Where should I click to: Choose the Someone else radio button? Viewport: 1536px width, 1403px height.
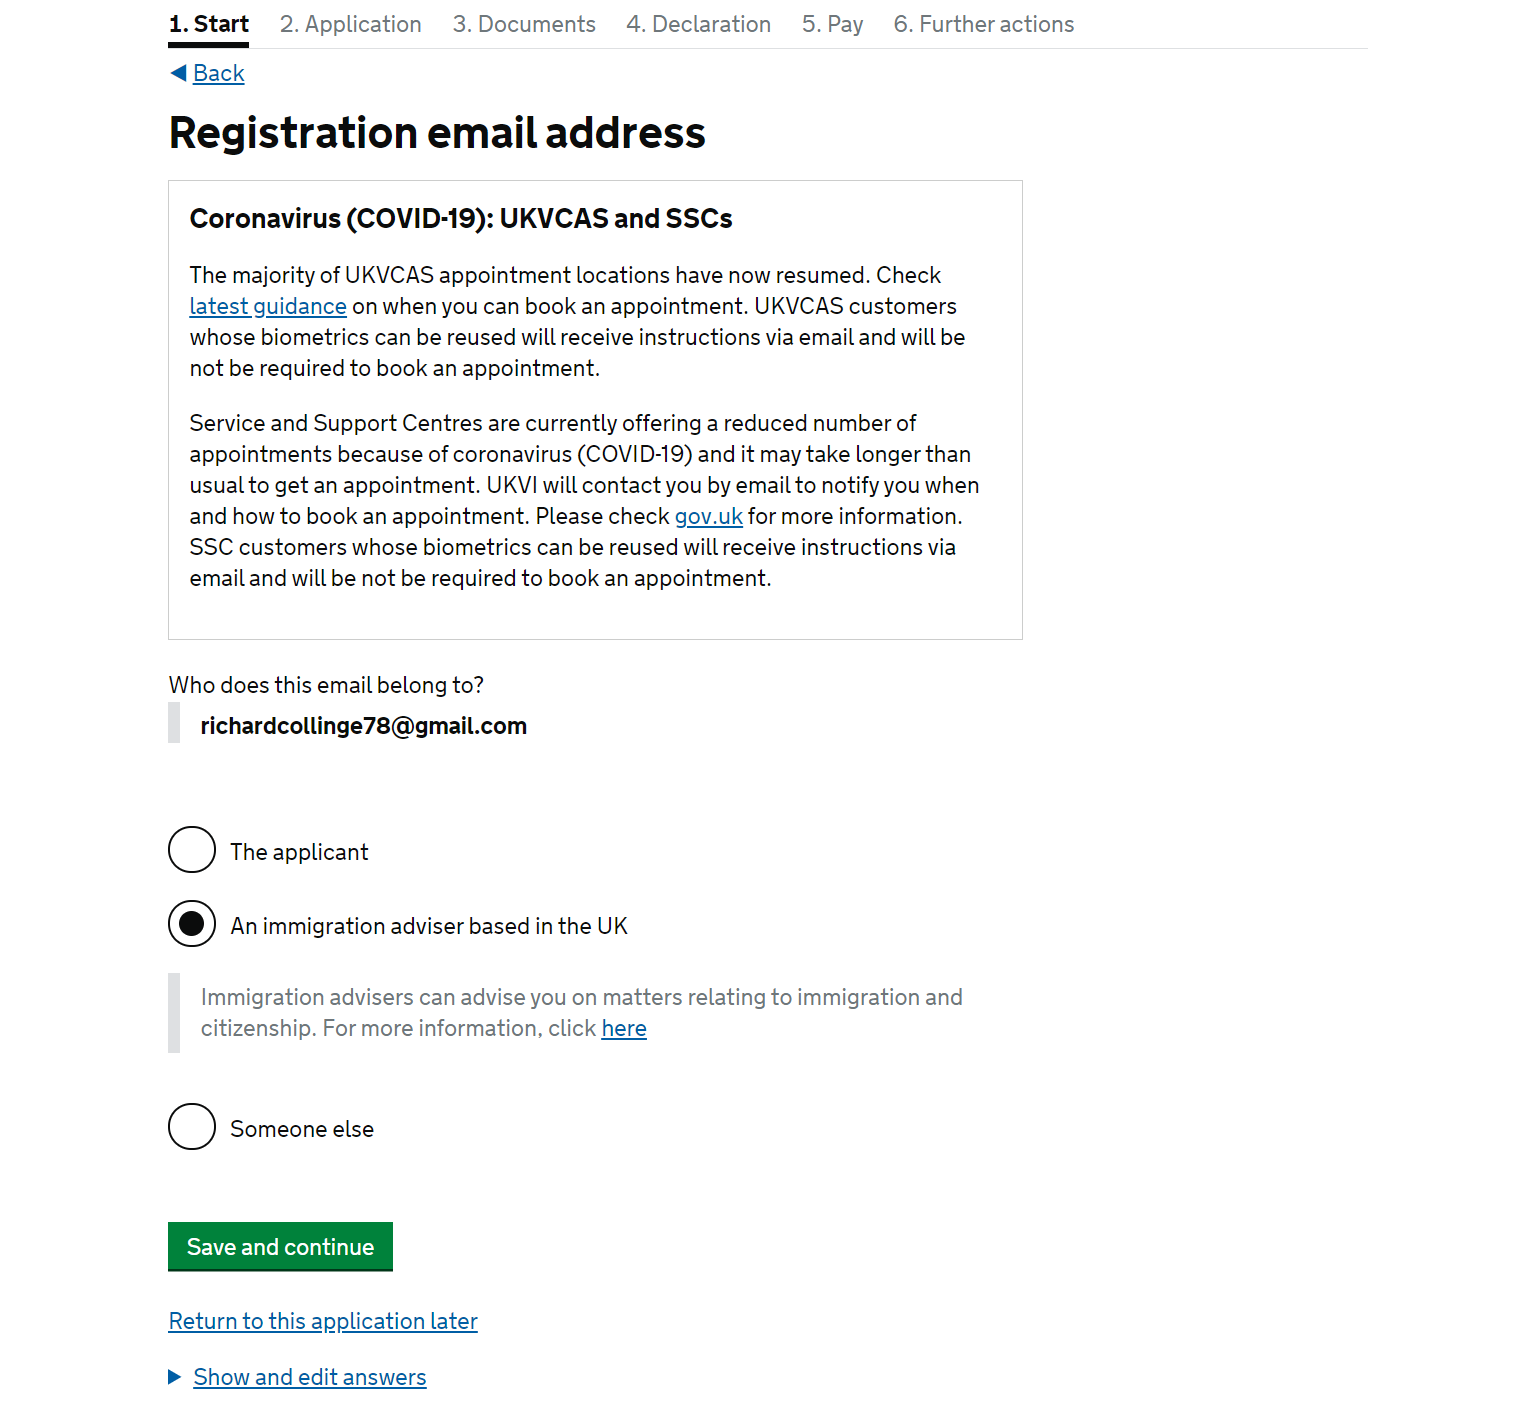coord(192,1127)
